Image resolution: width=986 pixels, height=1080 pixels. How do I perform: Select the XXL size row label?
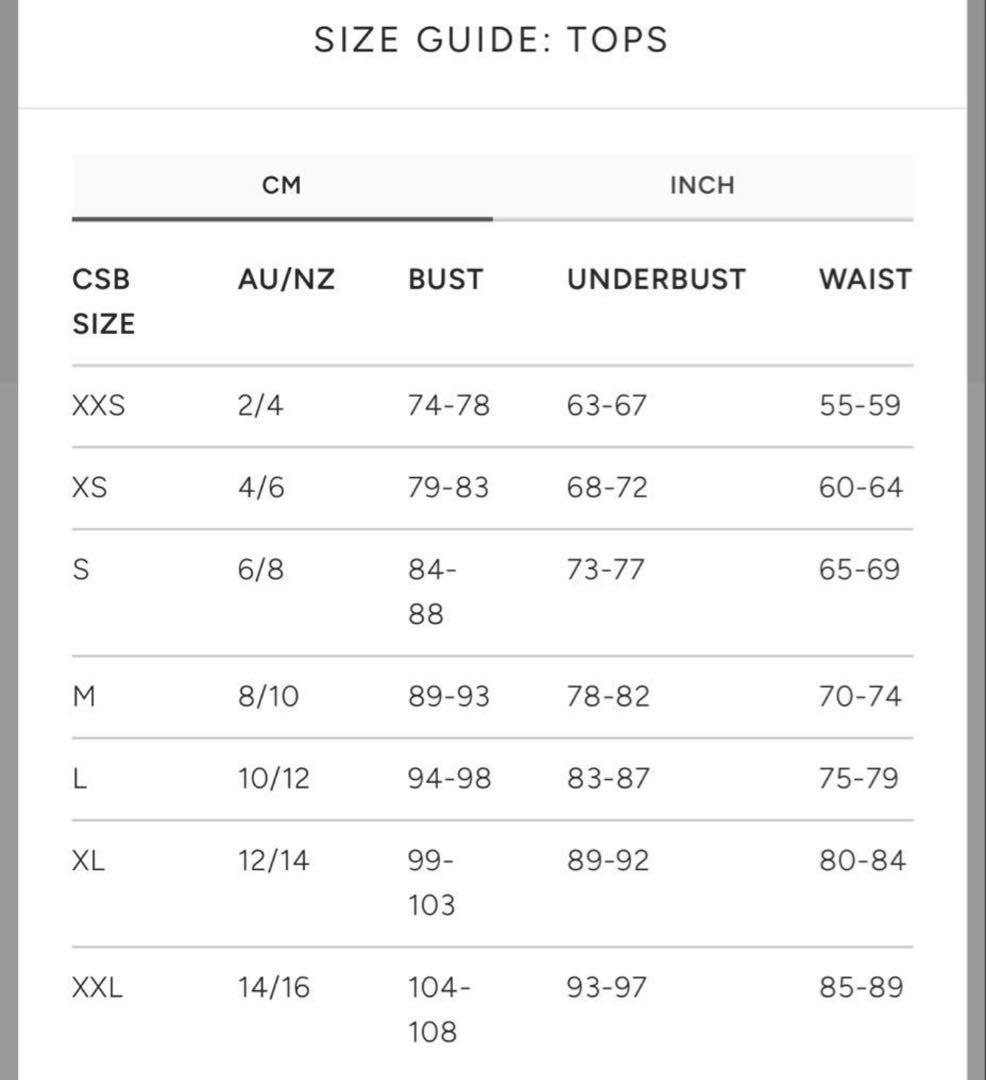98,988
